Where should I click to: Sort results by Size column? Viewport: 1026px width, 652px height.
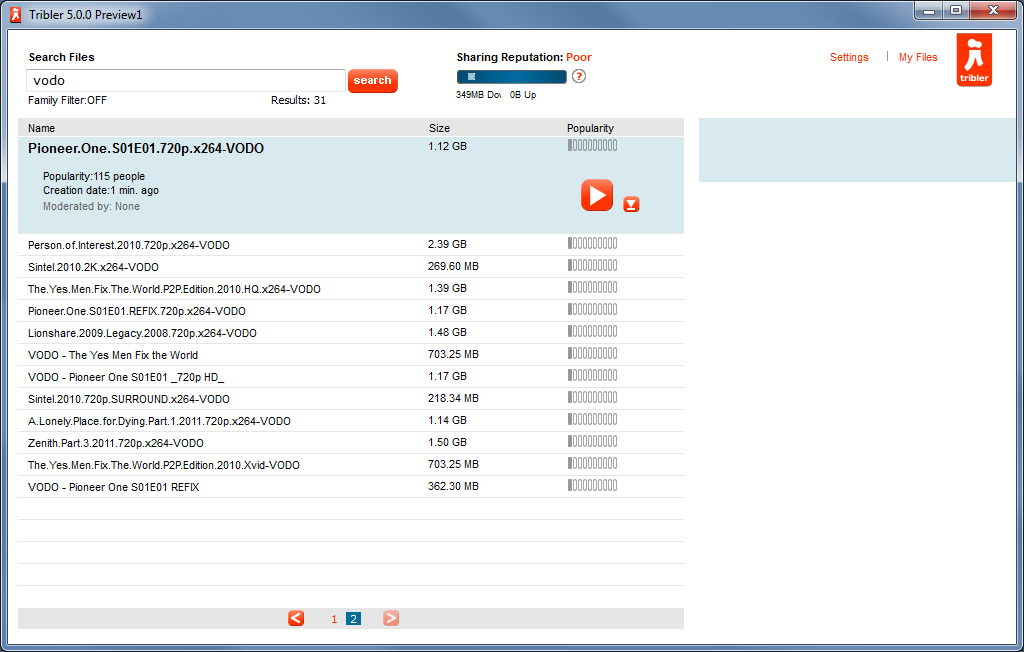pyautogui.click(x=439, y=128)
